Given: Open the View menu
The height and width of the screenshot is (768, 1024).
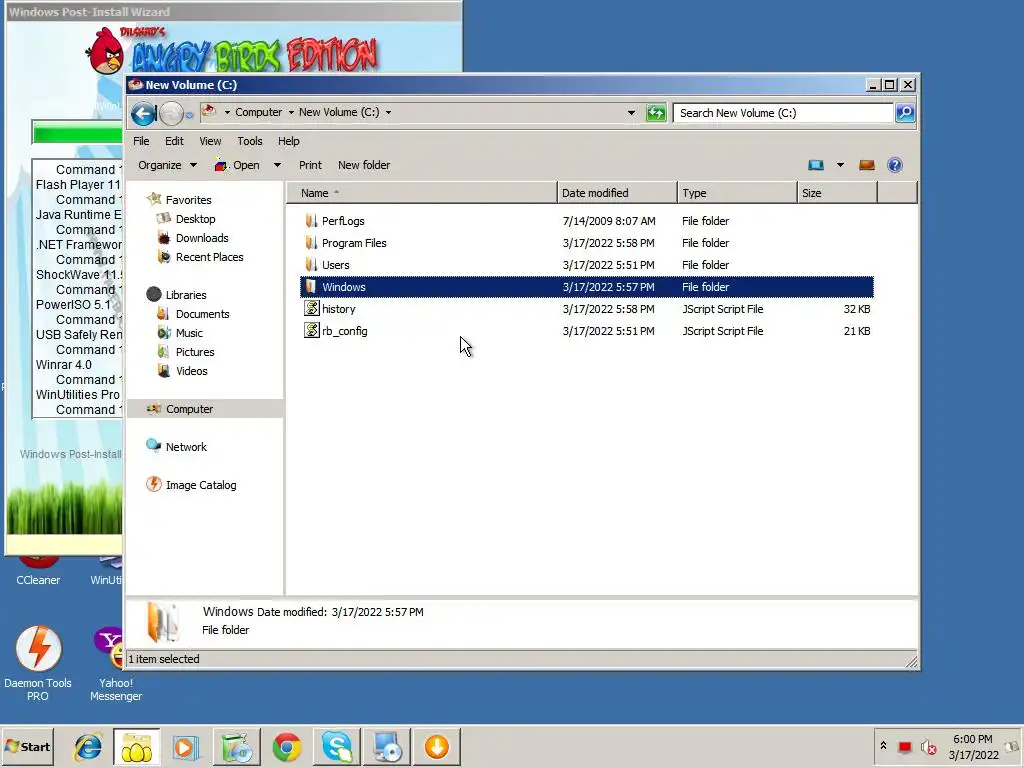Looking at the screenshot, I should click(x=210, y=141).
